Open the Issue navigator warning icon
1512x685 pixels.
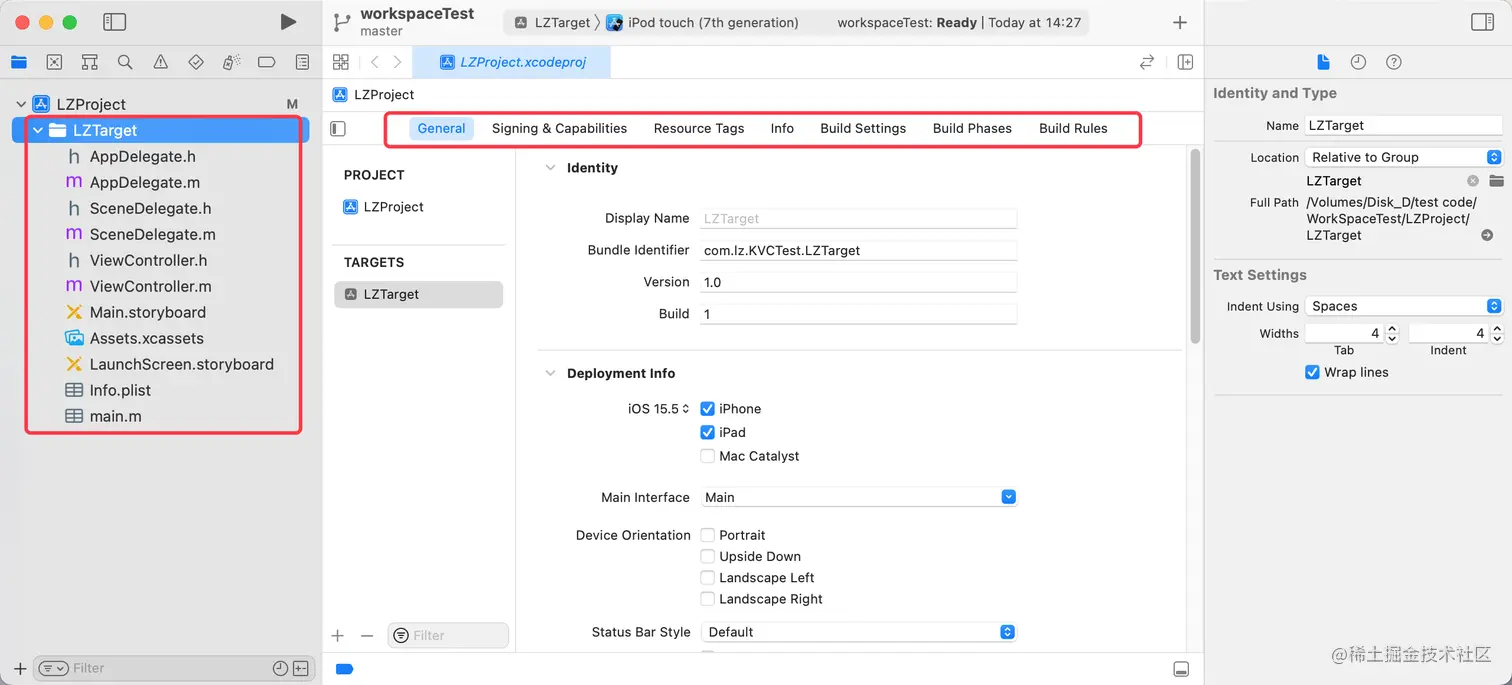(160, 62)
